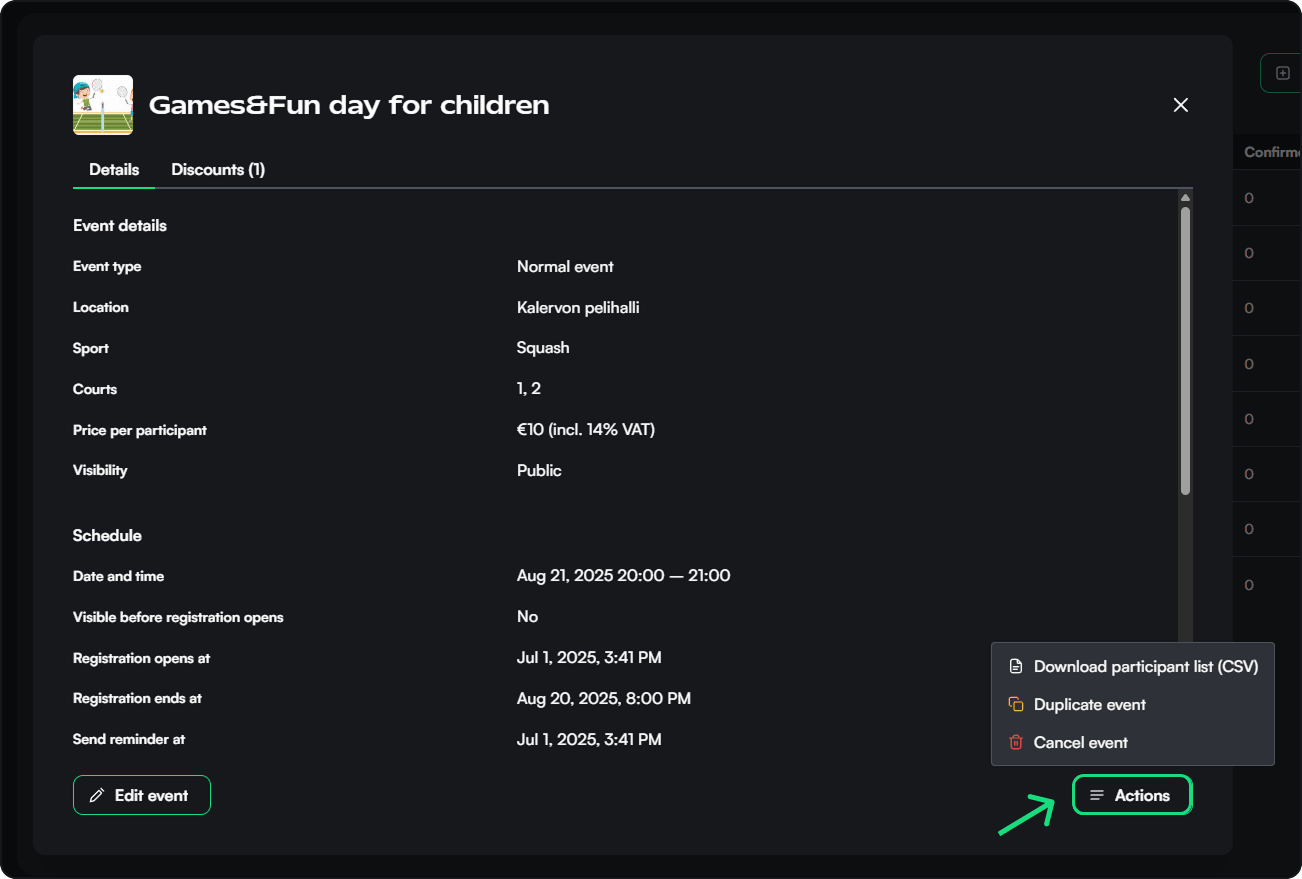Click the scrollbar up arrow
Image resolution: width=1302 pixels, height=879 pixels.
pyautogui.click(x=1185, y=198)
